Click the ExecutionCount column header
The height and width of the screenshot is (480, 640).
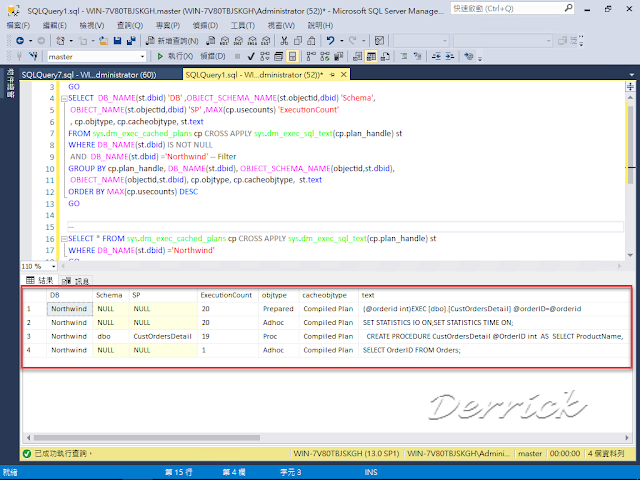[x=226, y=295]
